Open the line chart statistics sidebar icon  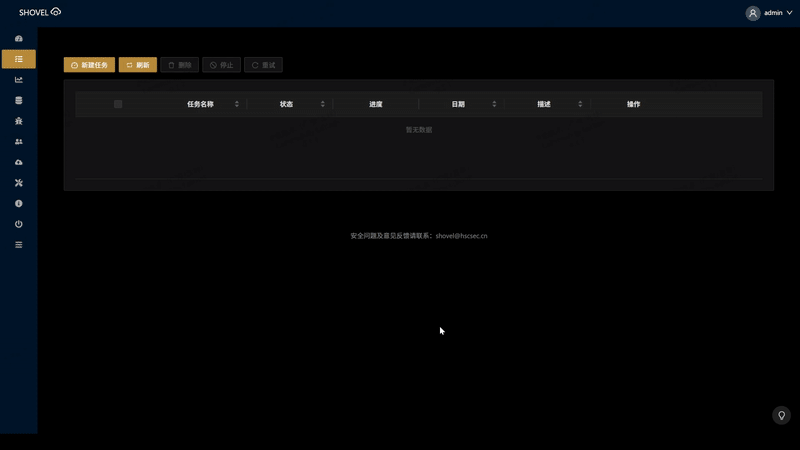[19, 80]
